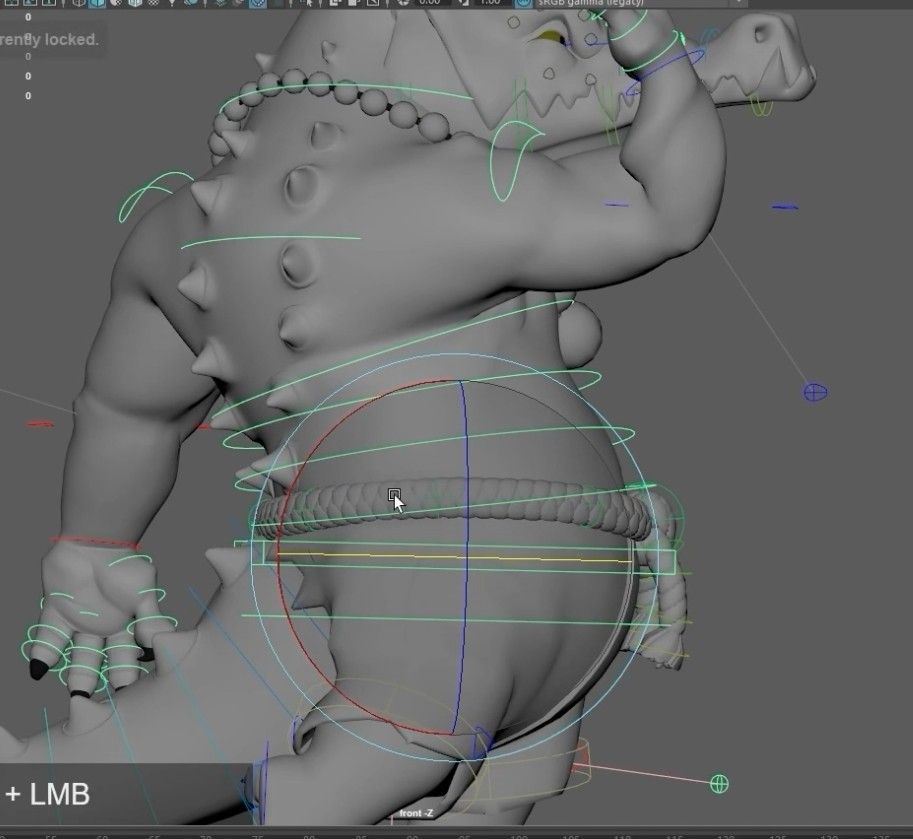Toggle the highlighted blue viewport icon left of the select-arrow icon
Screen dimensions: 913x839
tap(258, 2)
